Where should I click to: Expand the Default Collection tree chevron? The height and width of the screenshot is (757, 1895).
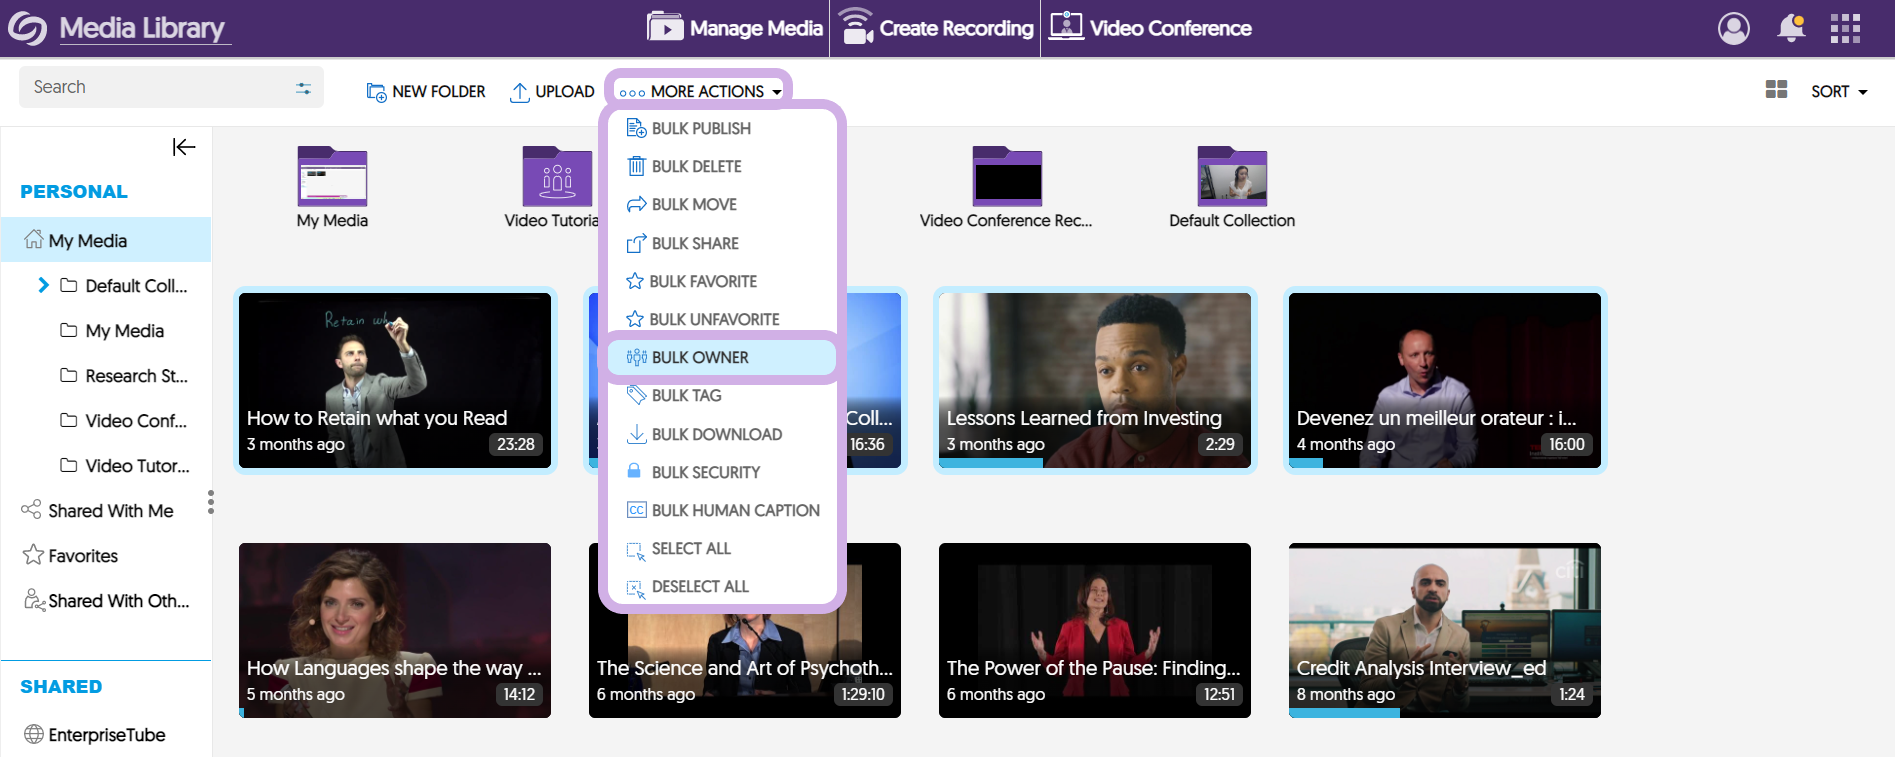(x=43, y=285)
